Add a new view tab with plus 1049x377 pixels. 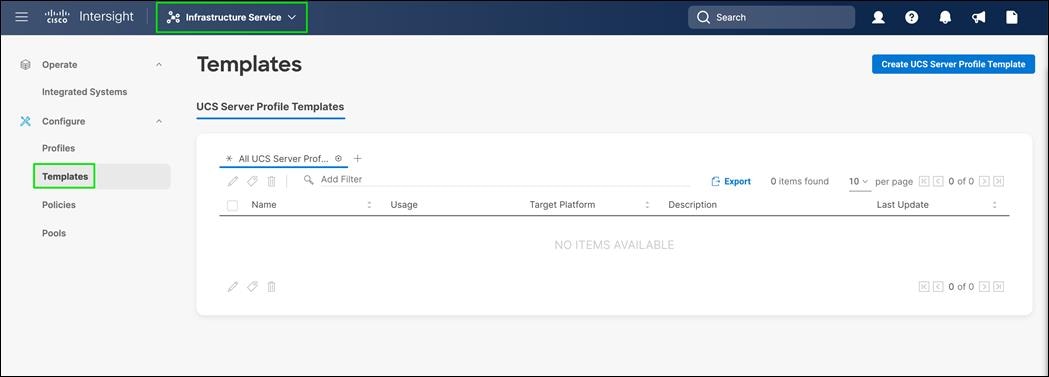[357, 158]
